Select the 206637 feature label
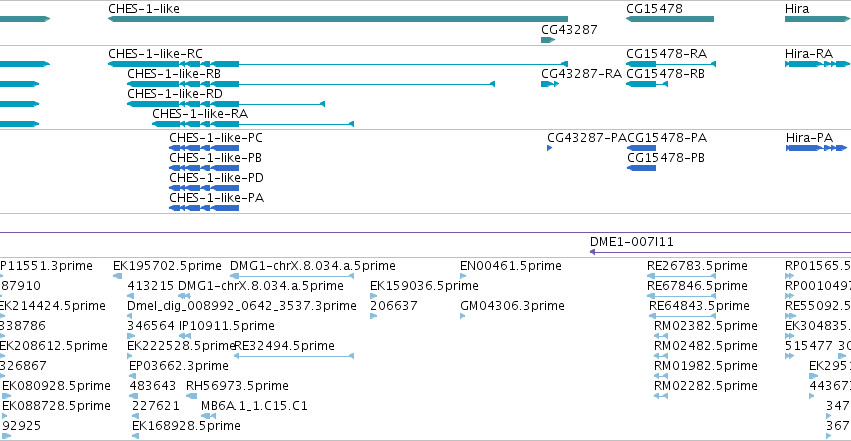Viewport: 851px width, 441px height. coord(393,306)
